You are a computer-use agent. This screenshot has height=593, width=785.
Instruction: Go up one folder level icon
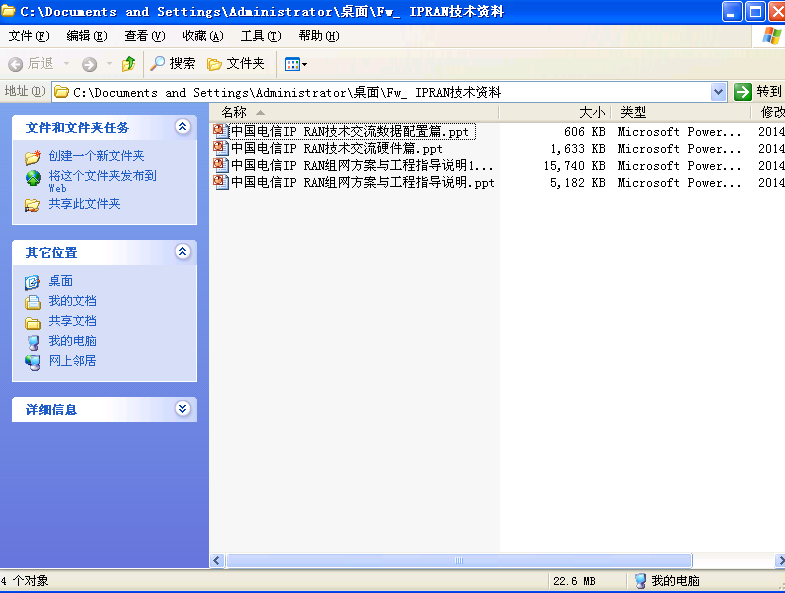click(128, 64)
